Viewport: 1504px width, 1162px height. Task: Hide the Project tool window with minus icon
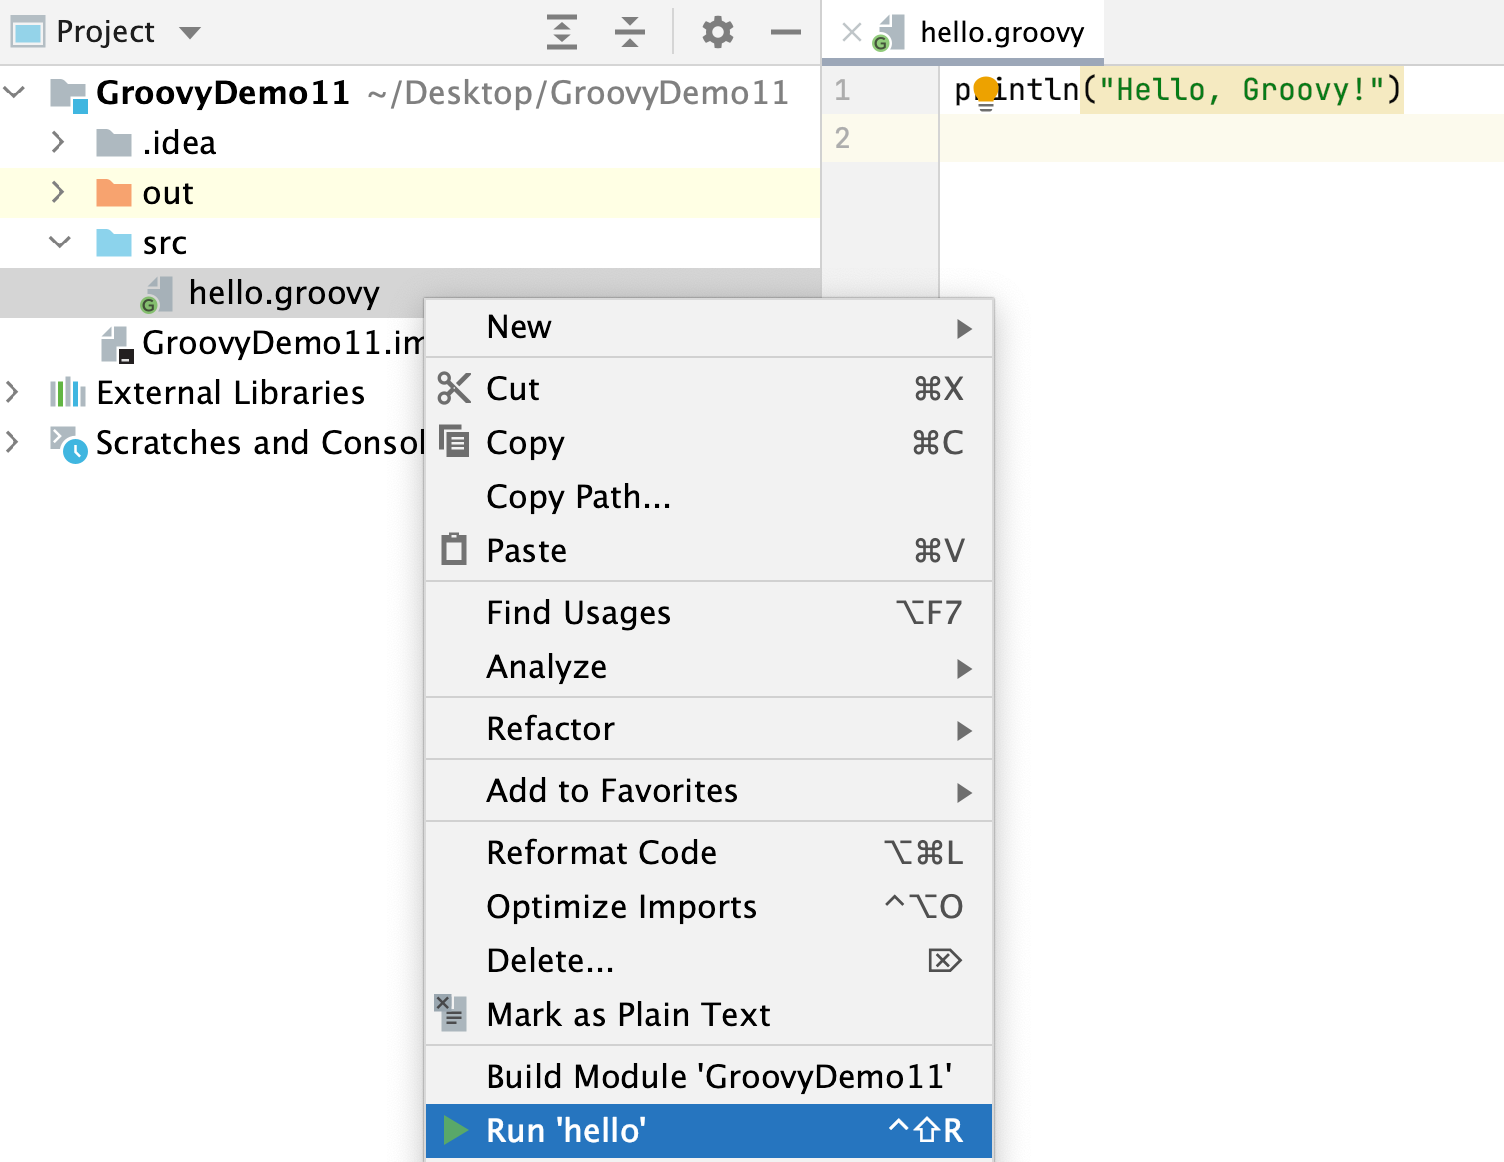786,33
